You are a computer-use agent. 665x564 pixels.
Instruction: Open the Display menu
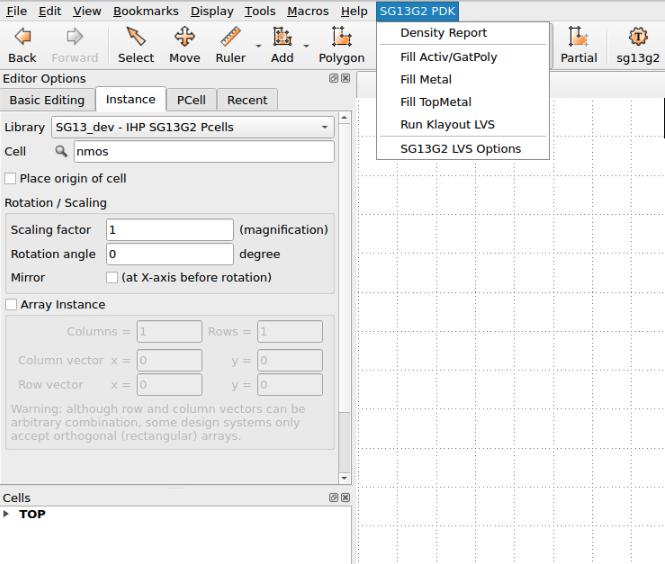(212, 11)
